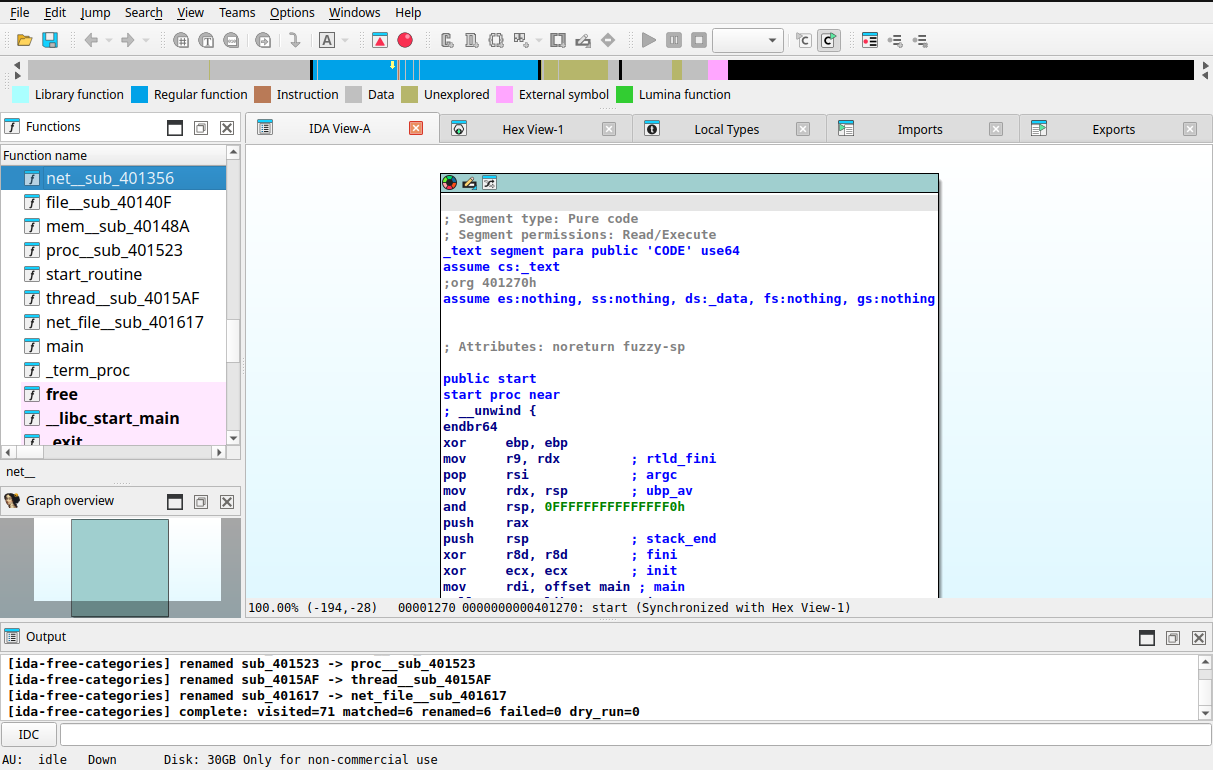Open the Options menu

tap(292, 12)
